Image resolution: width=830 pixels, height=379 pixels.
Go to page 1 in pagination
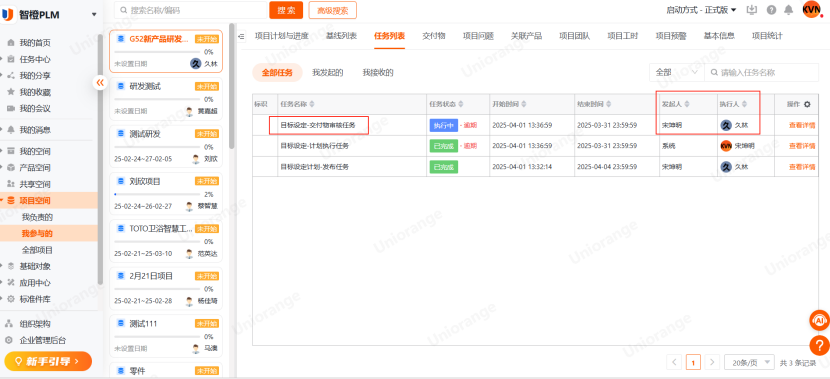(693, 363)
